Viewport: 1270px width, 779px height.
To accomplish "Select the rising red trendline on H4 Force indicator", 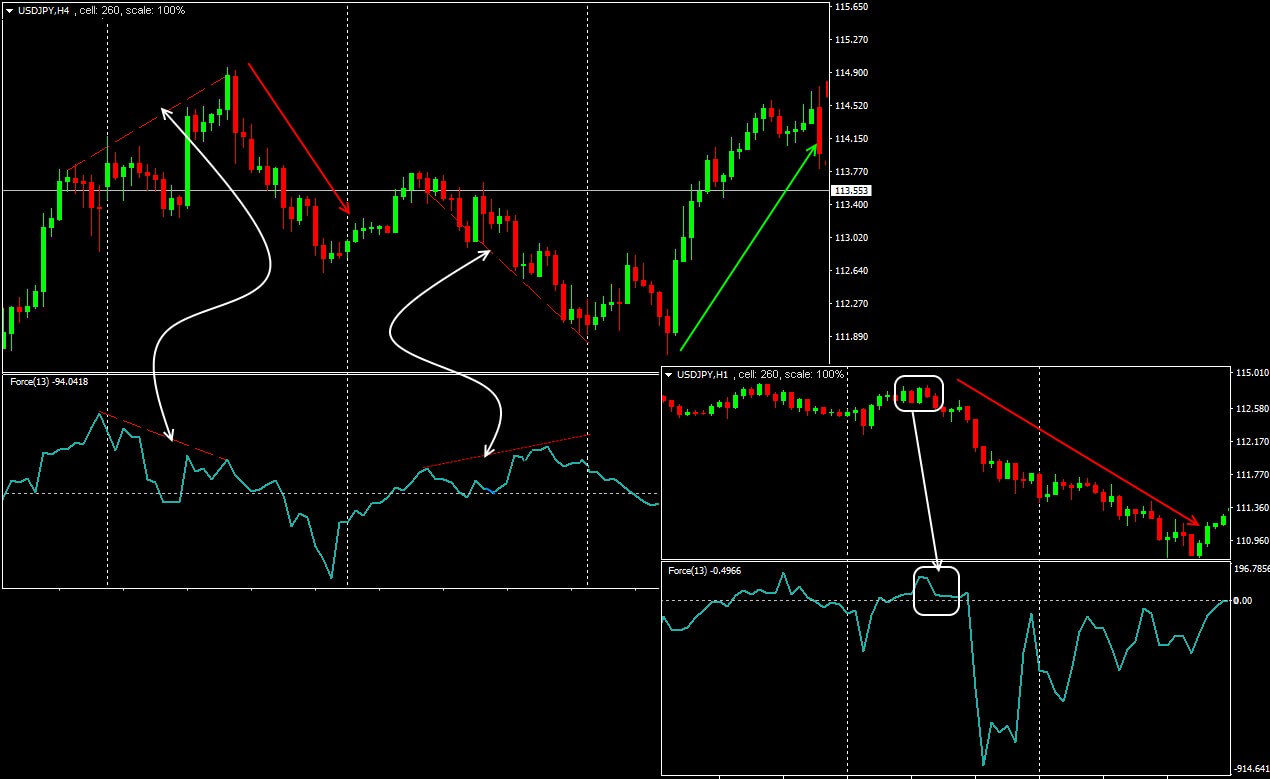I will (507, 451).
